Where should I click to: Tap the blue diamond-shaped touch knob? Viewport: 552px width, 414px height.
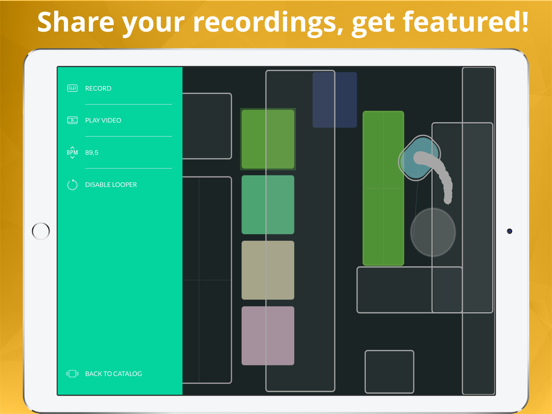(419, 158)
